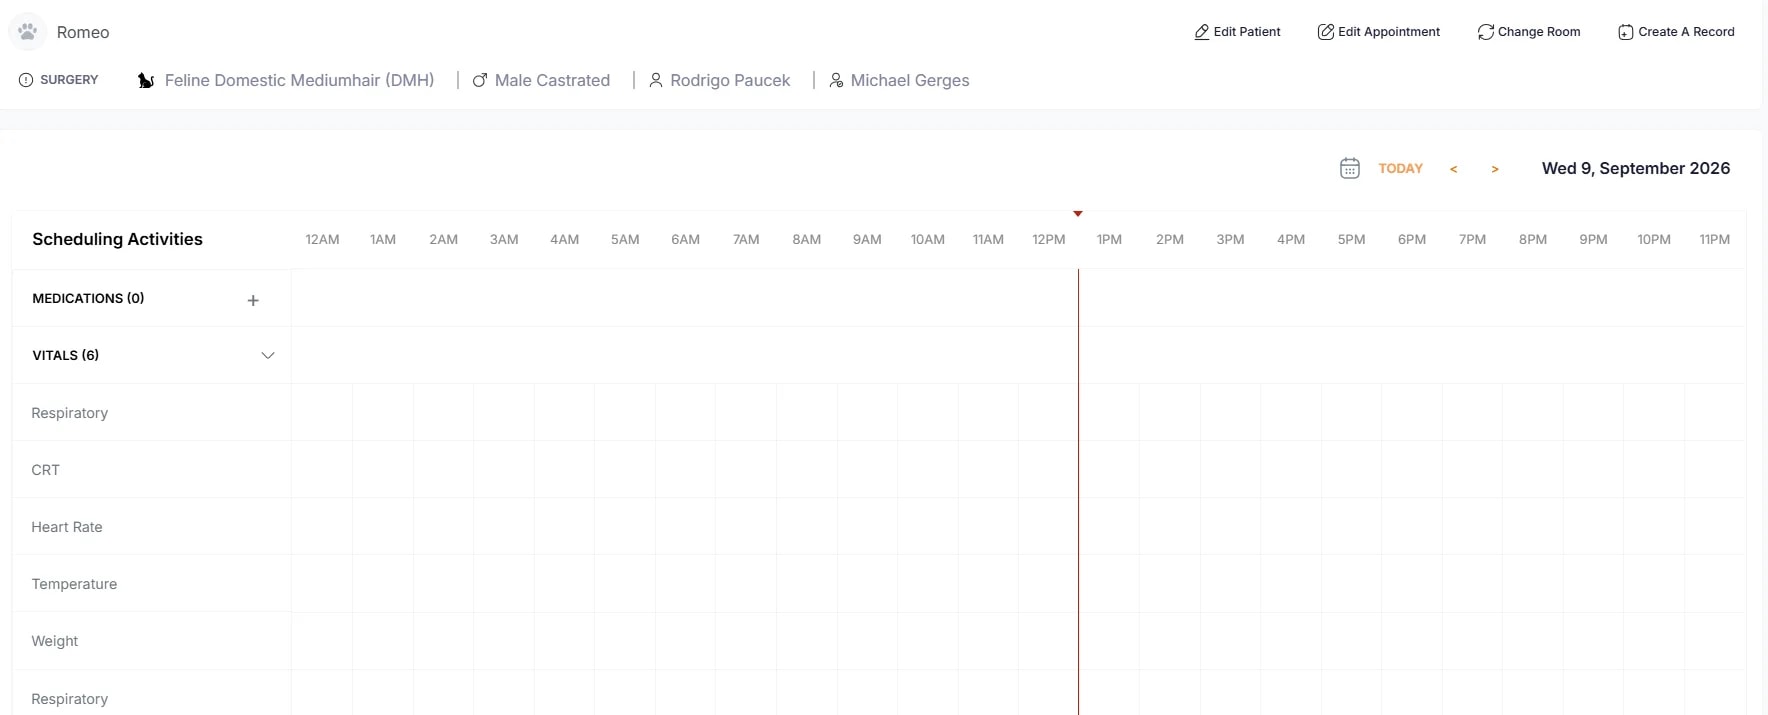Select the CRT vitals row

pos(152,470)
